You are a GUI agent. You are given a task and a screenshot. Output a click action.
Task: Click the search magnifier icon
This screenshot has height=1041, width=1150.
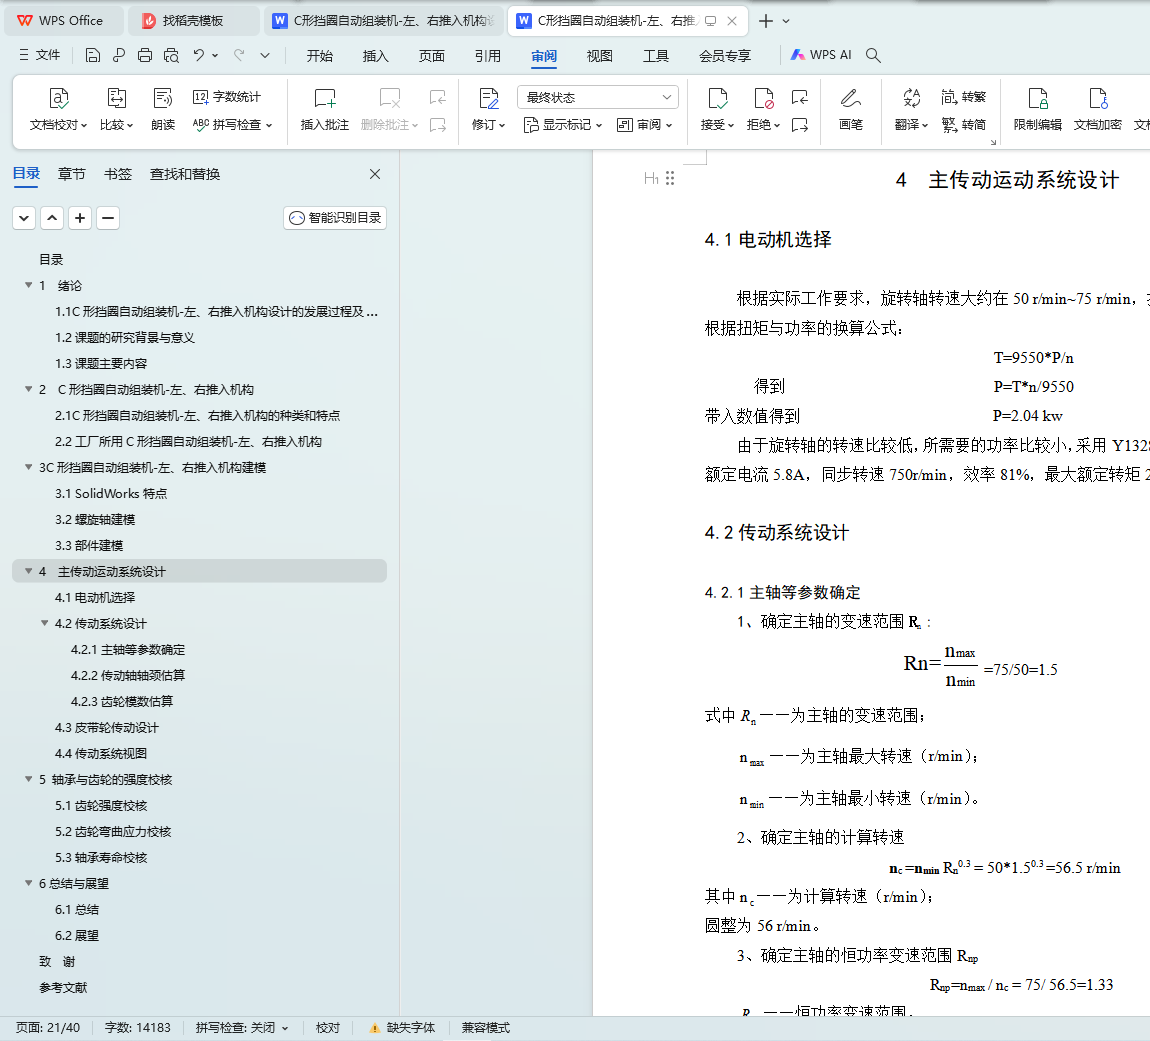click(873, 55)
